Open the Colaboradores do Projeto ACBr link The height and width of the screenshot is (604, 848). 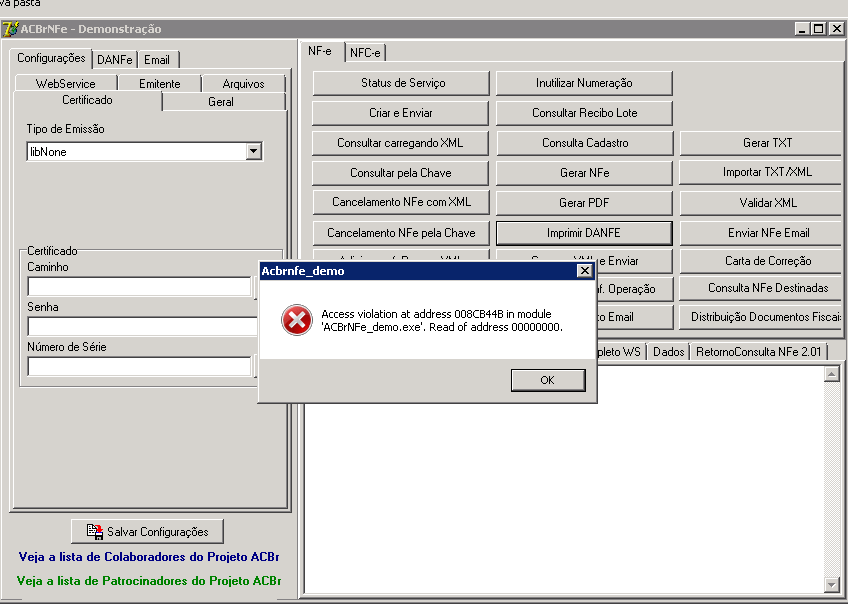(149, 557)
